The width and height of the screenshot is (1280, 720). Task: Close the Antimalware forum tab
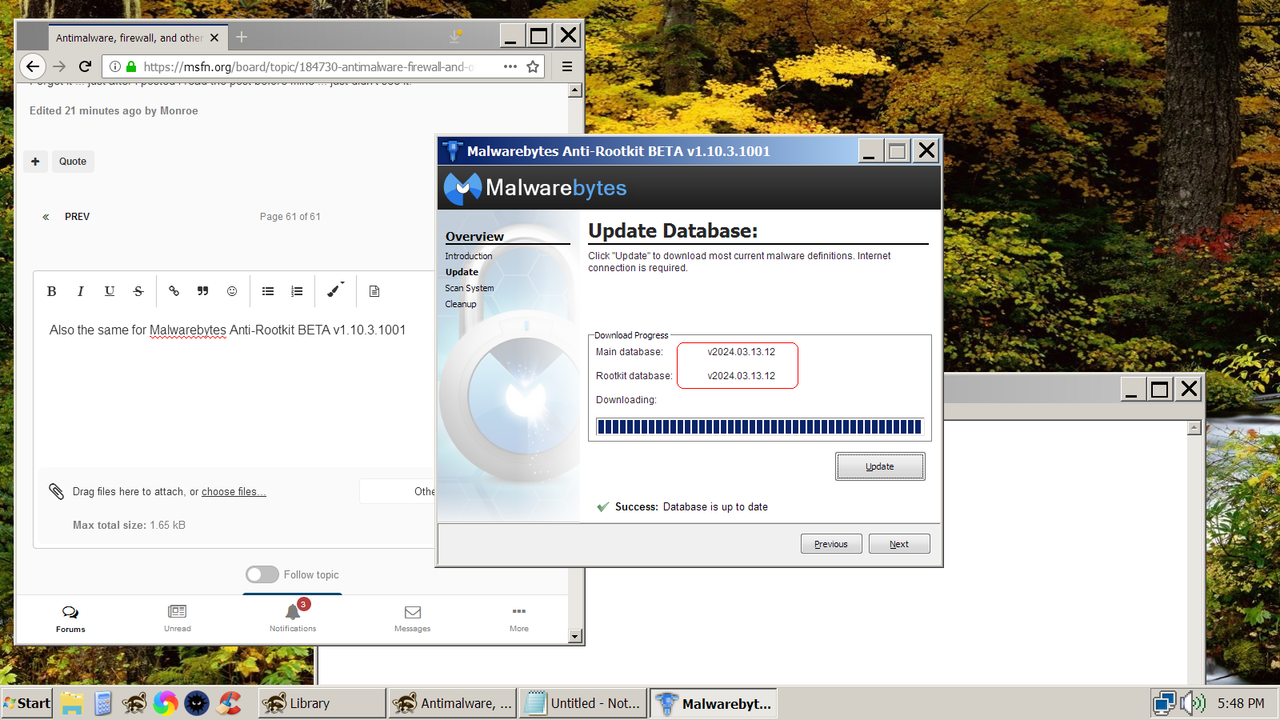(x=214, y=38)
